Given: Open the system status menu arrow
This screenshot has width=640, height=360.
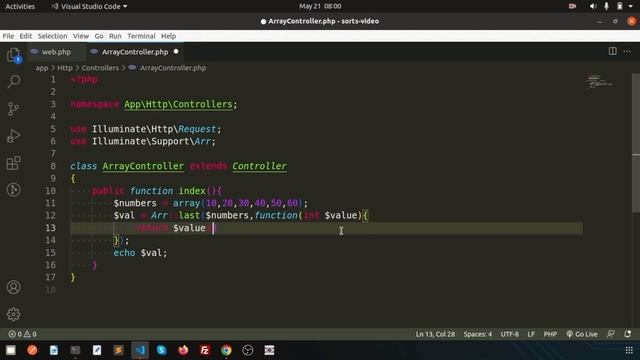Looking at the screenshot, I should pos(631,6).
